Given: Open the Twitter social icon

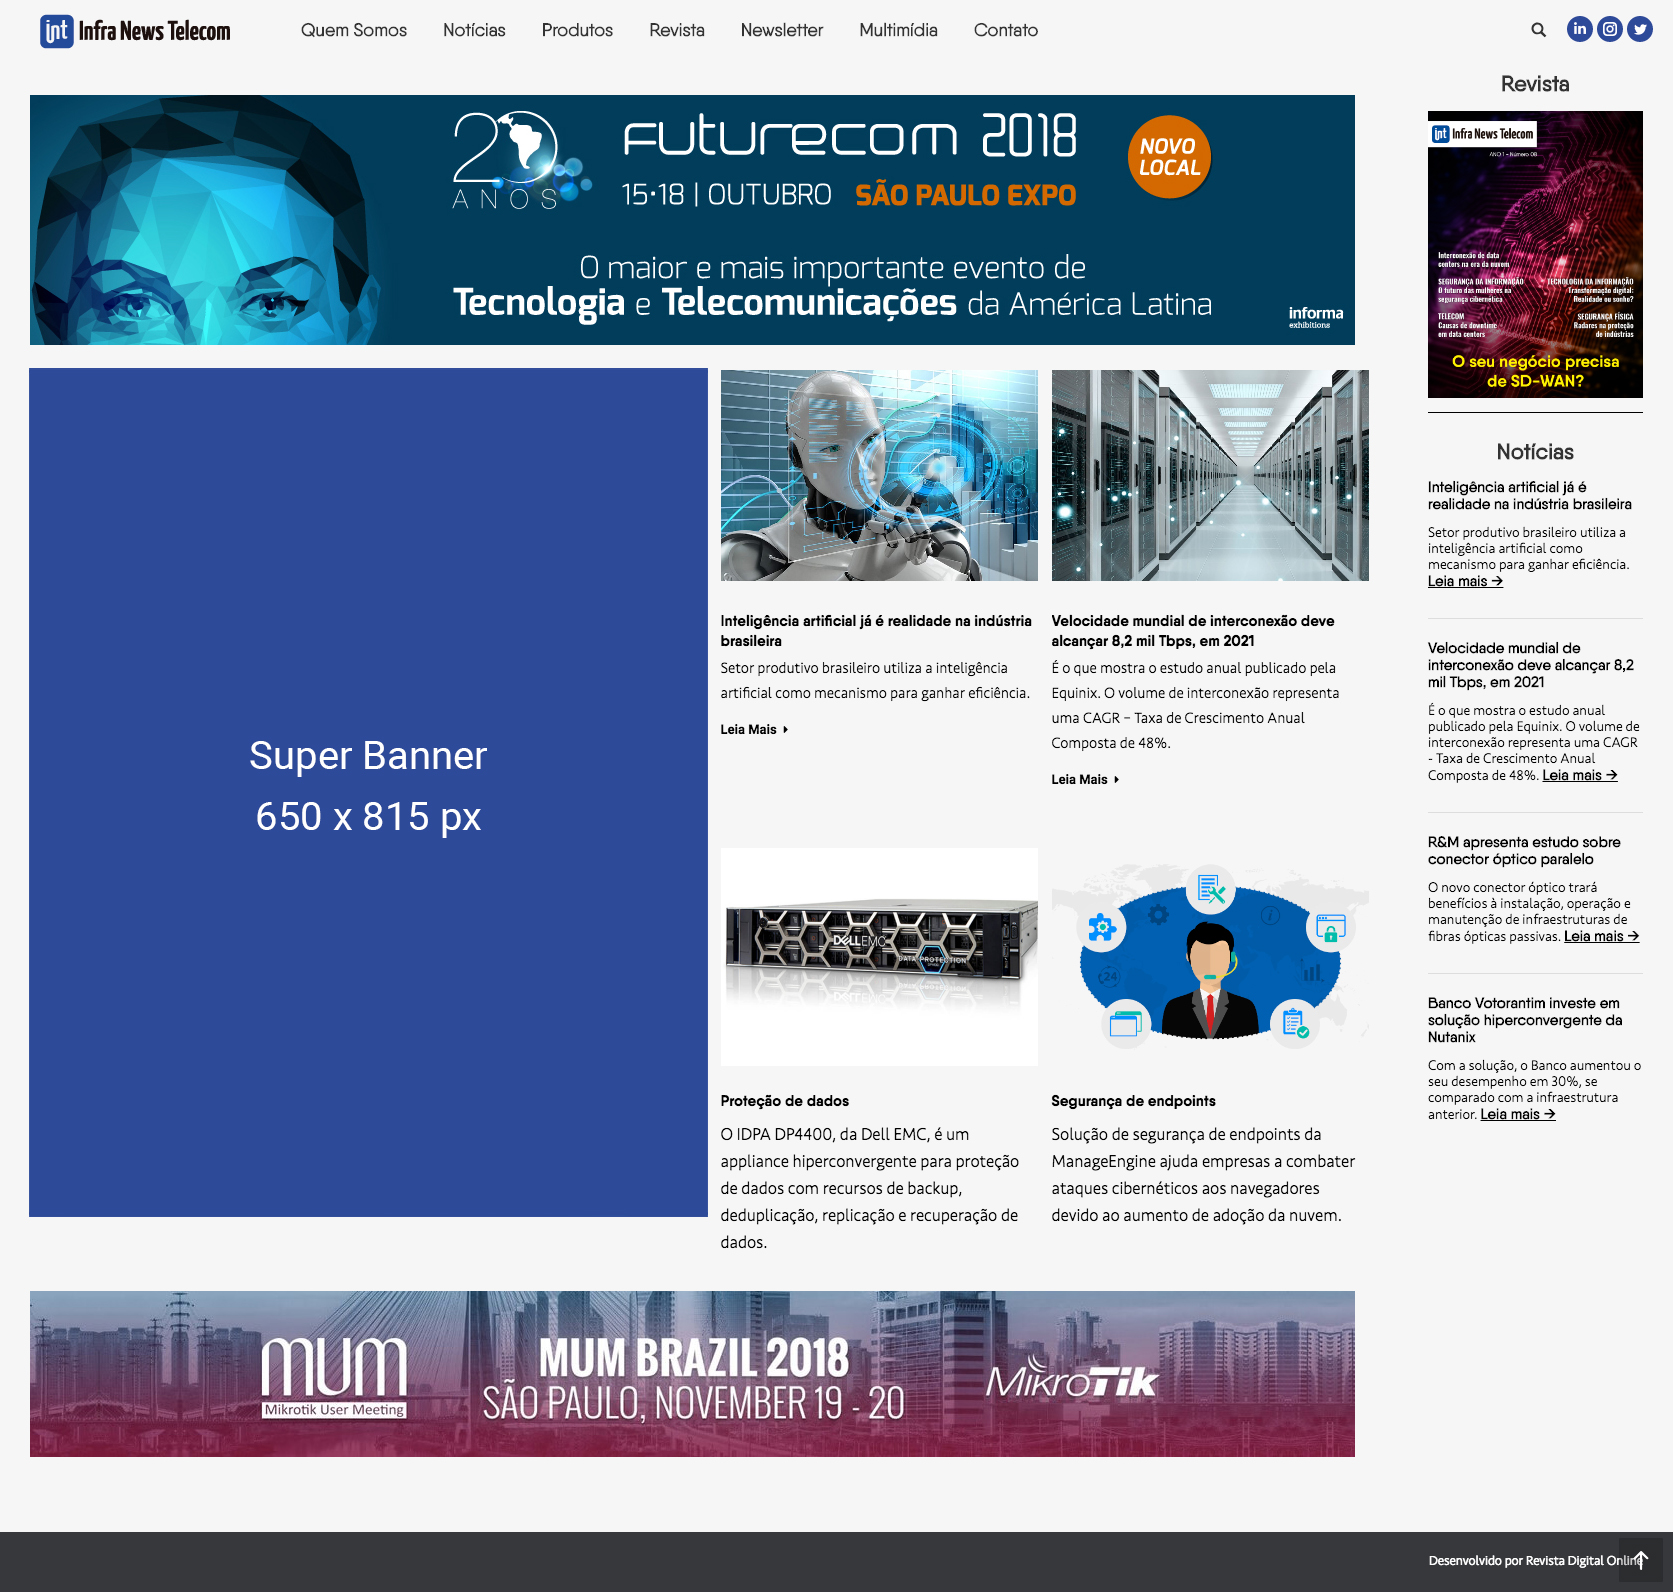Looking at the screenshot, I should click(1640, 29).
